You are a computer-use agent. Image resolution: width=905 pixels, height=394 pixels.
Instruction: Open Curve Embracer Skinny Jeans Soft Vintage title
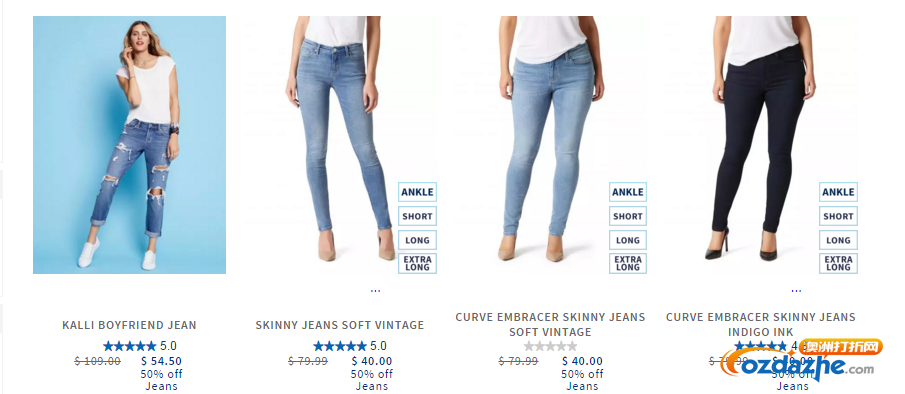(551, 324)
